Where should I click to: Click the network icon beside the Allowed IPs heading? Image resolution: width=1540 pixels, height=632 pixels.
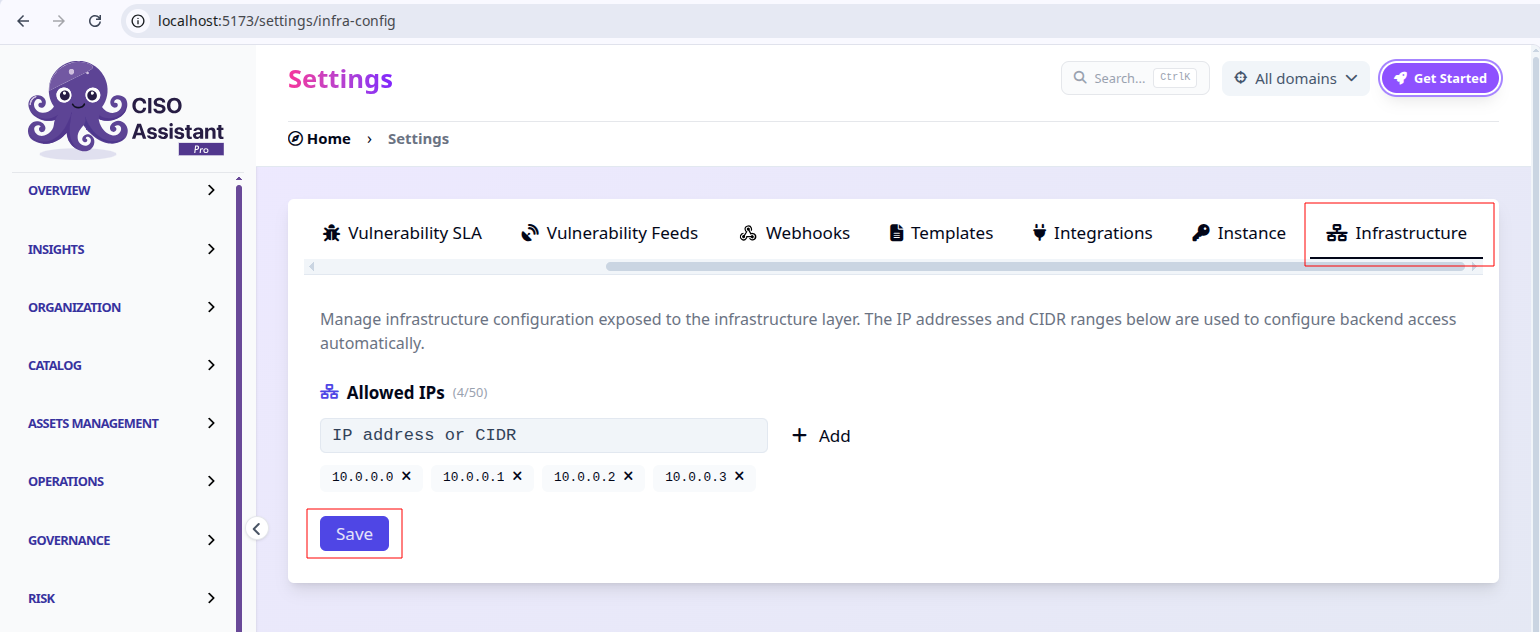pos(330,392)
